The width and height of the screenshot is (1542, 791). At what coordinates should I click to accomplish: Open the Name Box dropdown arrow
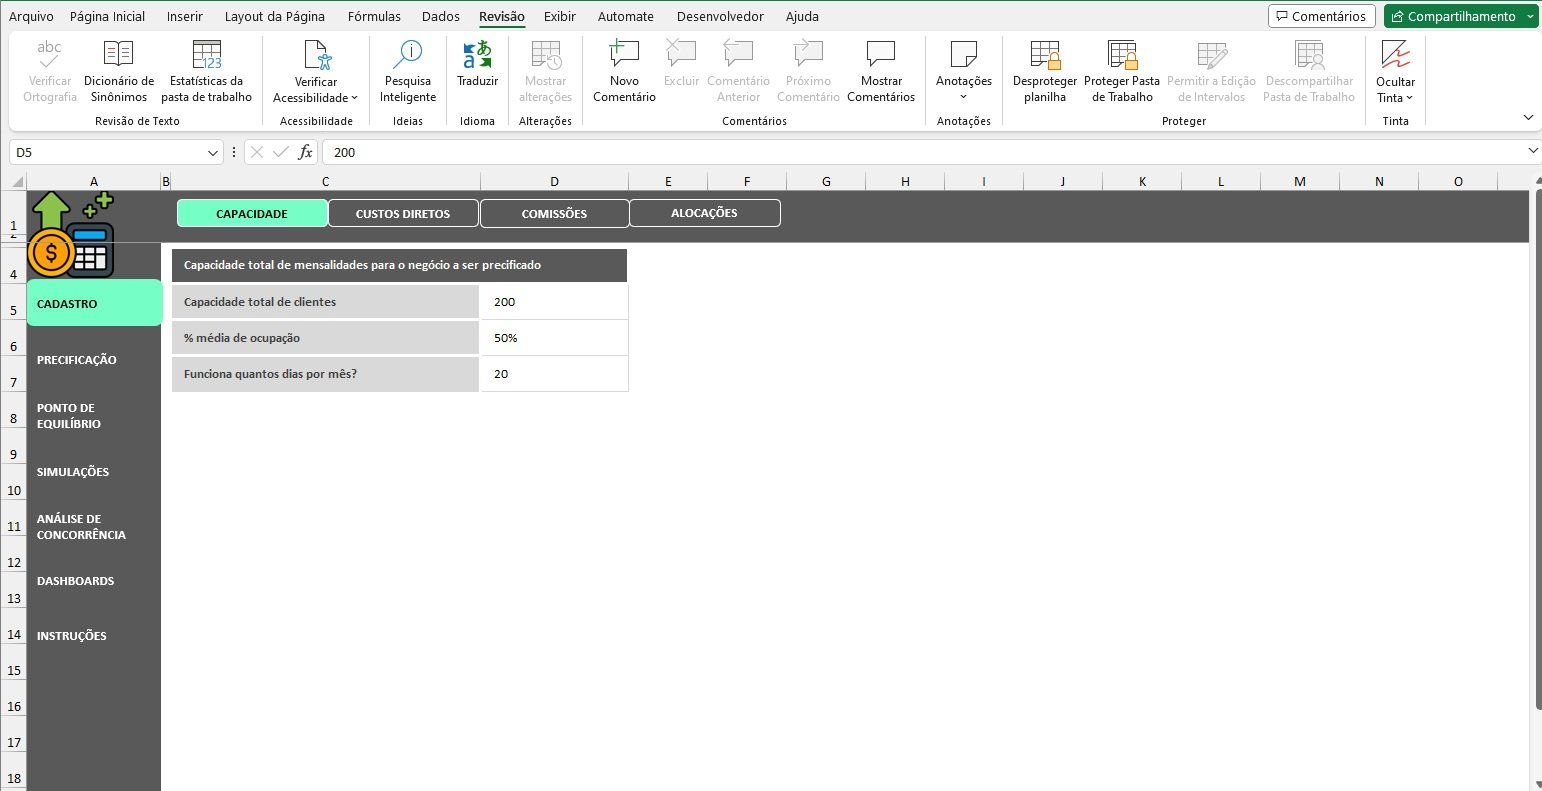click(x=213, y=153)
